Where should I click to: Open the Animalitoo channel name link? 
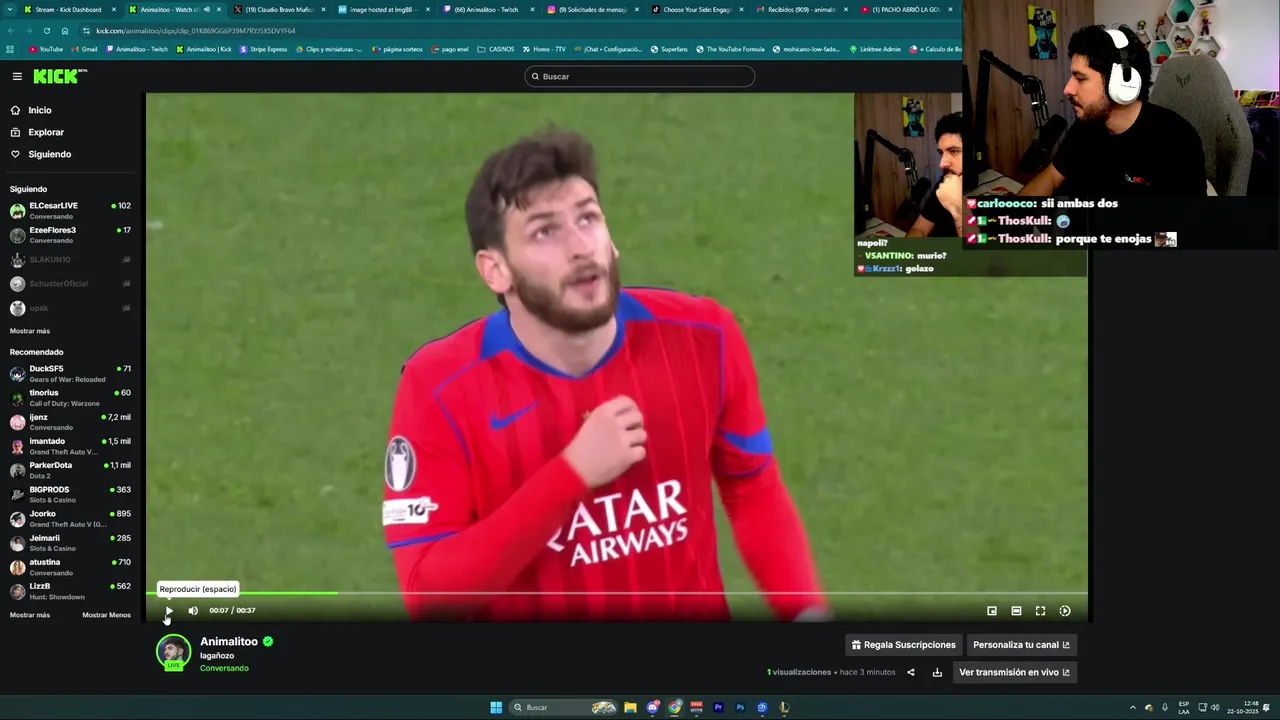[x=229, y=642]
